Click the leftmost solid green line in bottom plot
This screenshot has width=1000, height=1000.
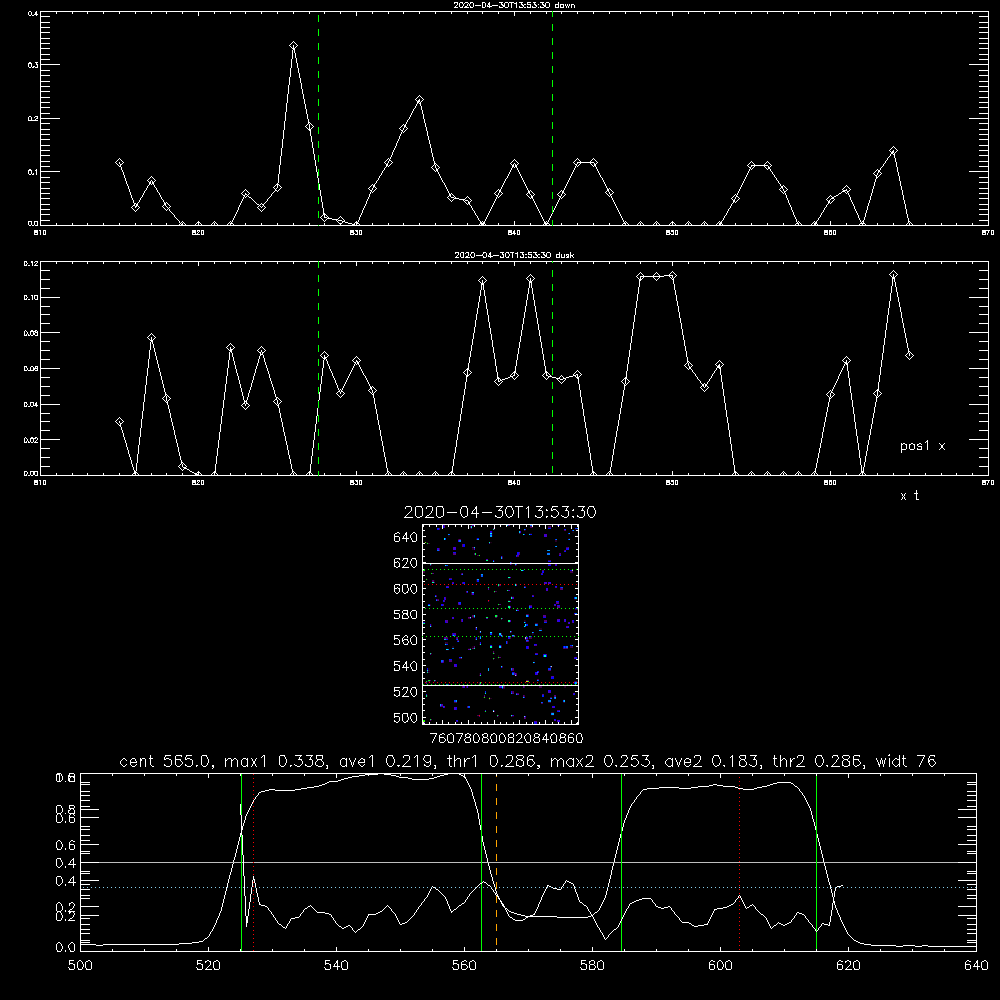coord(241,862)
